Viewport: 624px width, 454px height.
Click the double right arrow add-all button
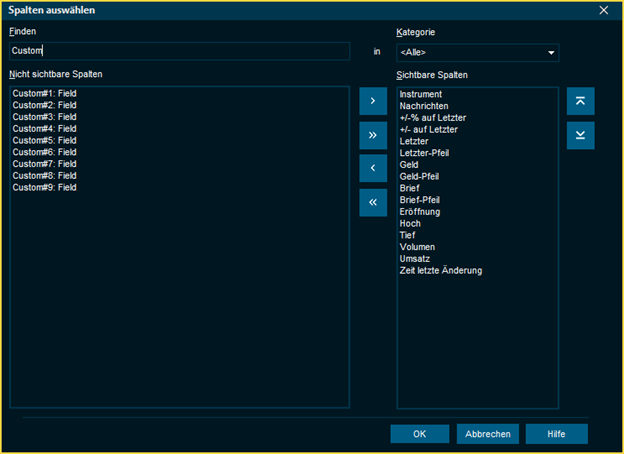[372, 134]
